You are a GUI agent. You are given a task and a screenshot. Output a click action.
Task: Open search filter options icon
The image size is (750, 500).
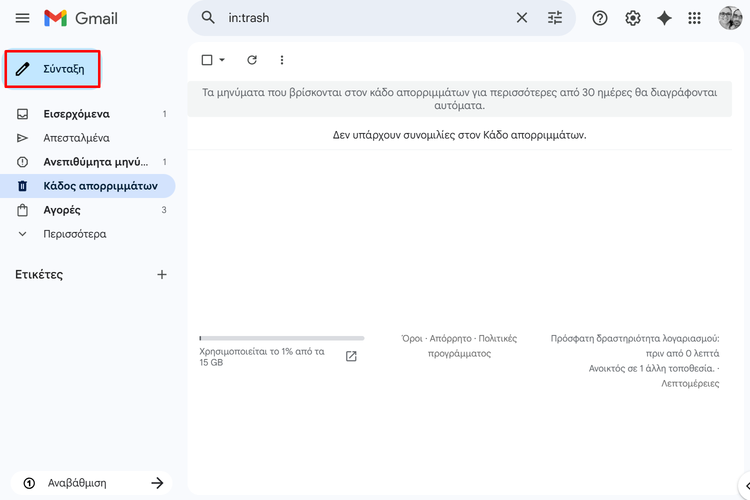(x=555, y=18)
